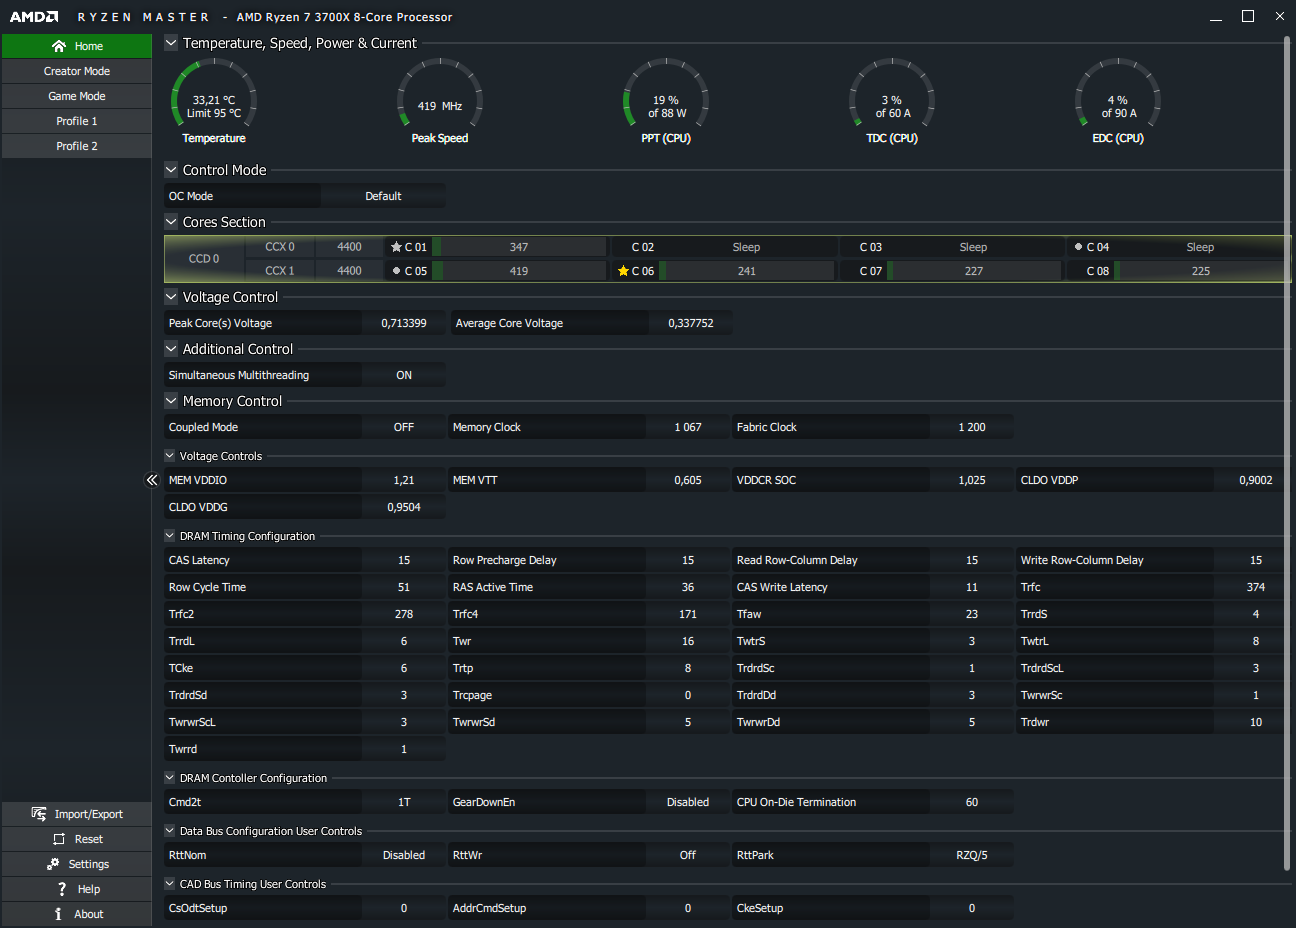The width and height of the screenshot is (1296, 928).
Task: Collapse the Cores Section expander
Action: tap(171, 222)
